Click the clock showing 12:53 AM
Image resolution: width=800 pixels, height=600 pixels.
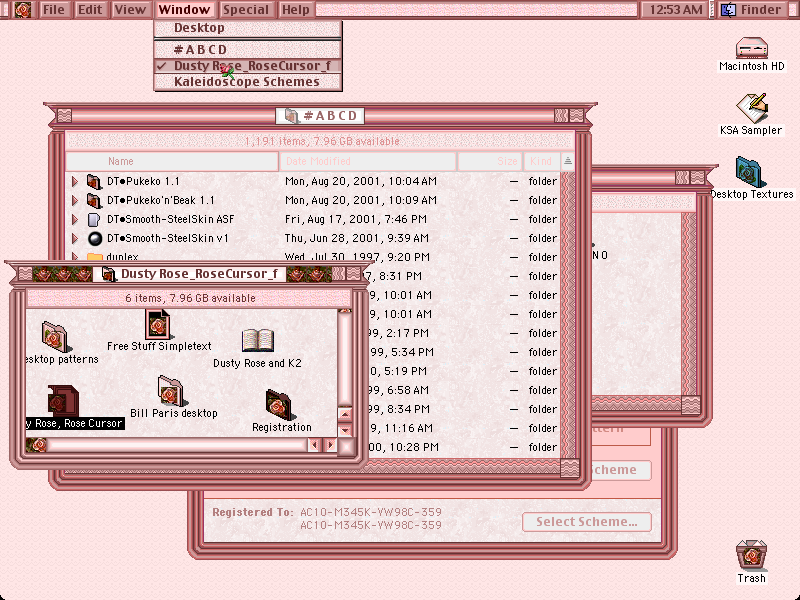(676, 9)
